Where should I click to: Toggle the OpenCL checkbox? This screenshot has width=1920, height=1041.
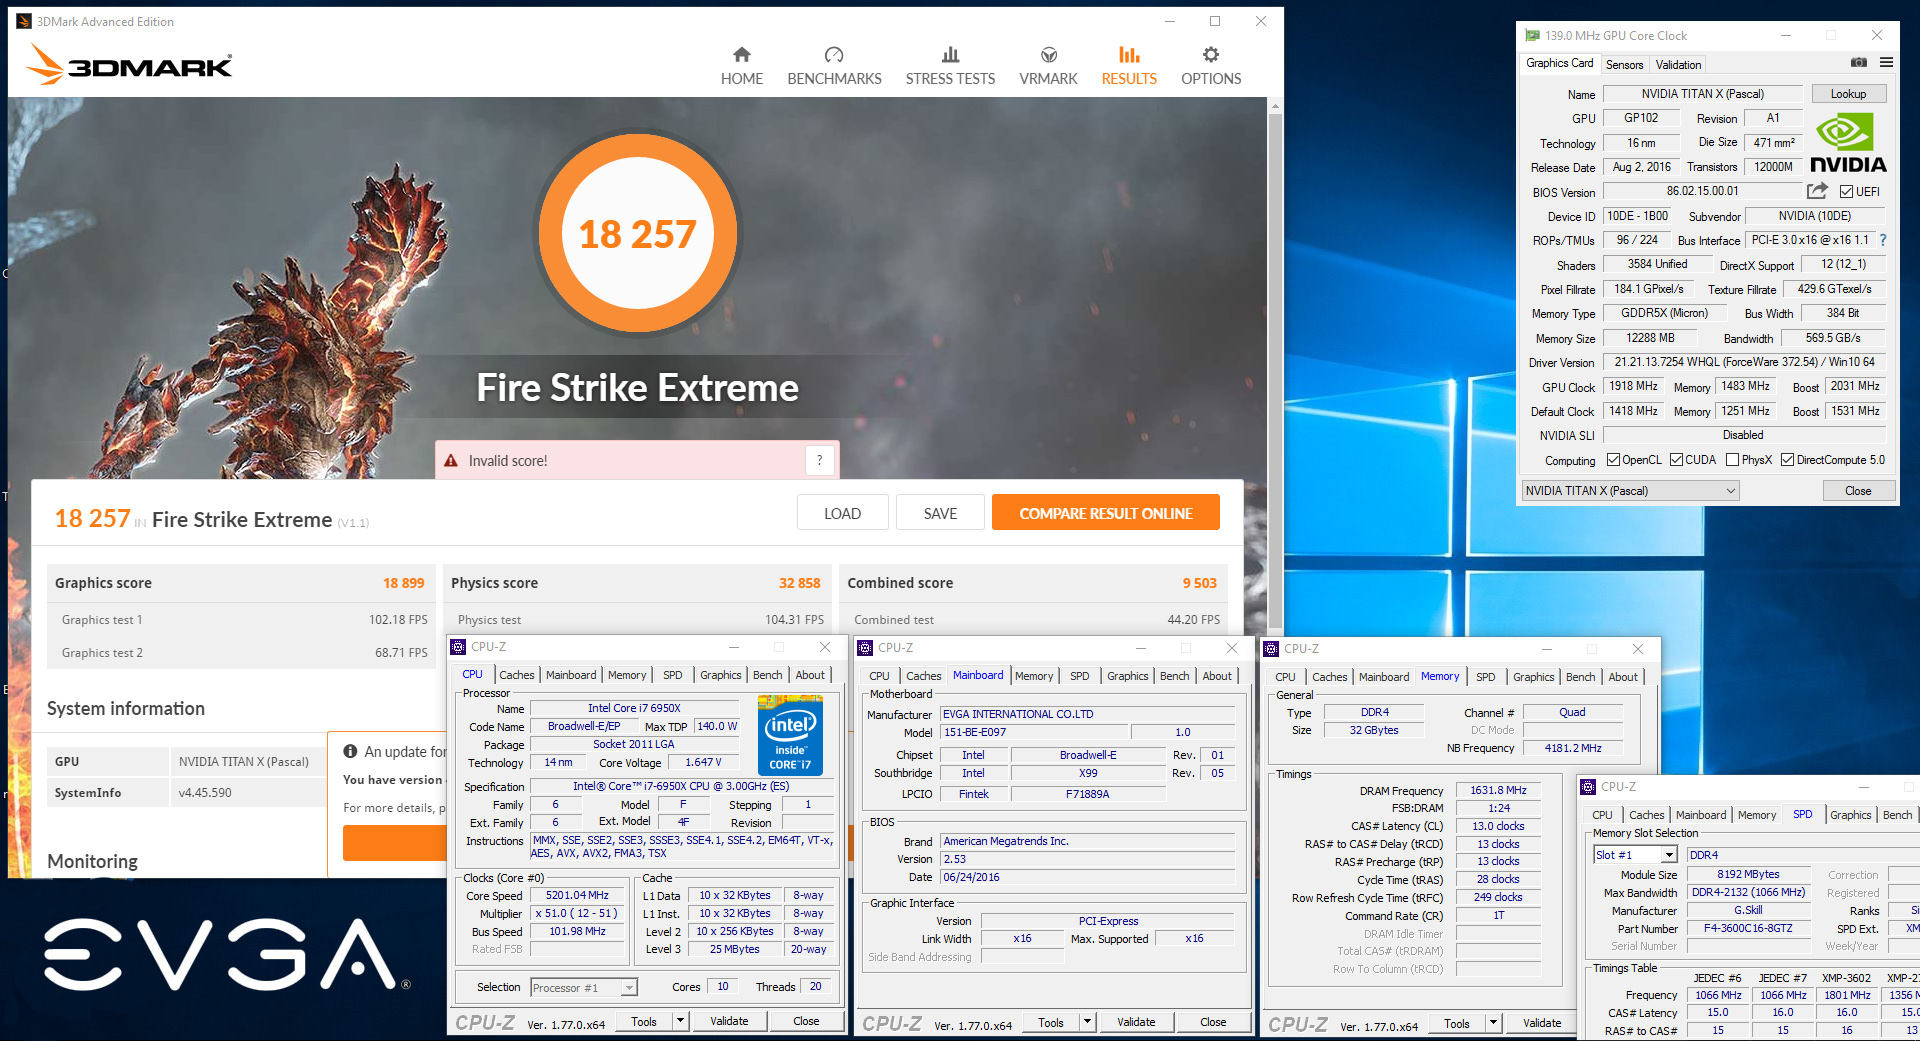[1613, 460]
